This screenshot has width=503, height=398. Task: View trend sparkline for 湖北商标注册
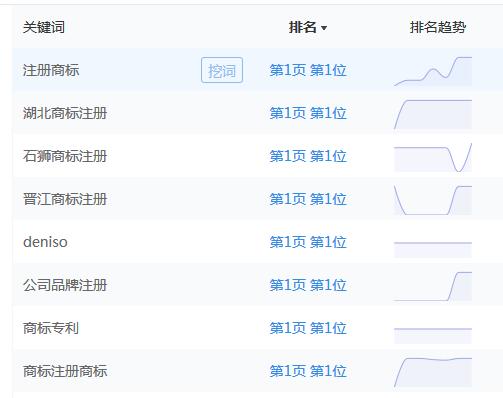tap(433, 114)
